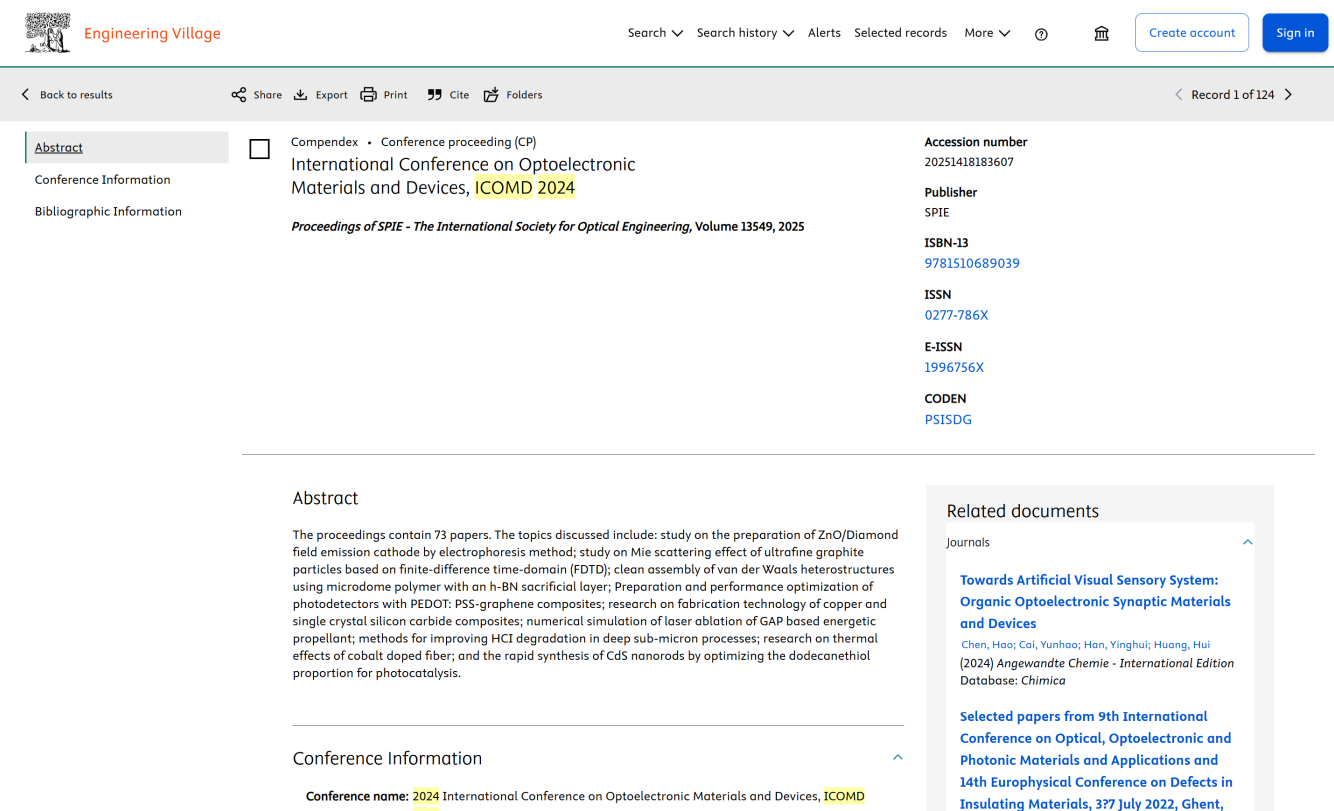
Task: Click the Folders icon
Action: tap(491, 95)
